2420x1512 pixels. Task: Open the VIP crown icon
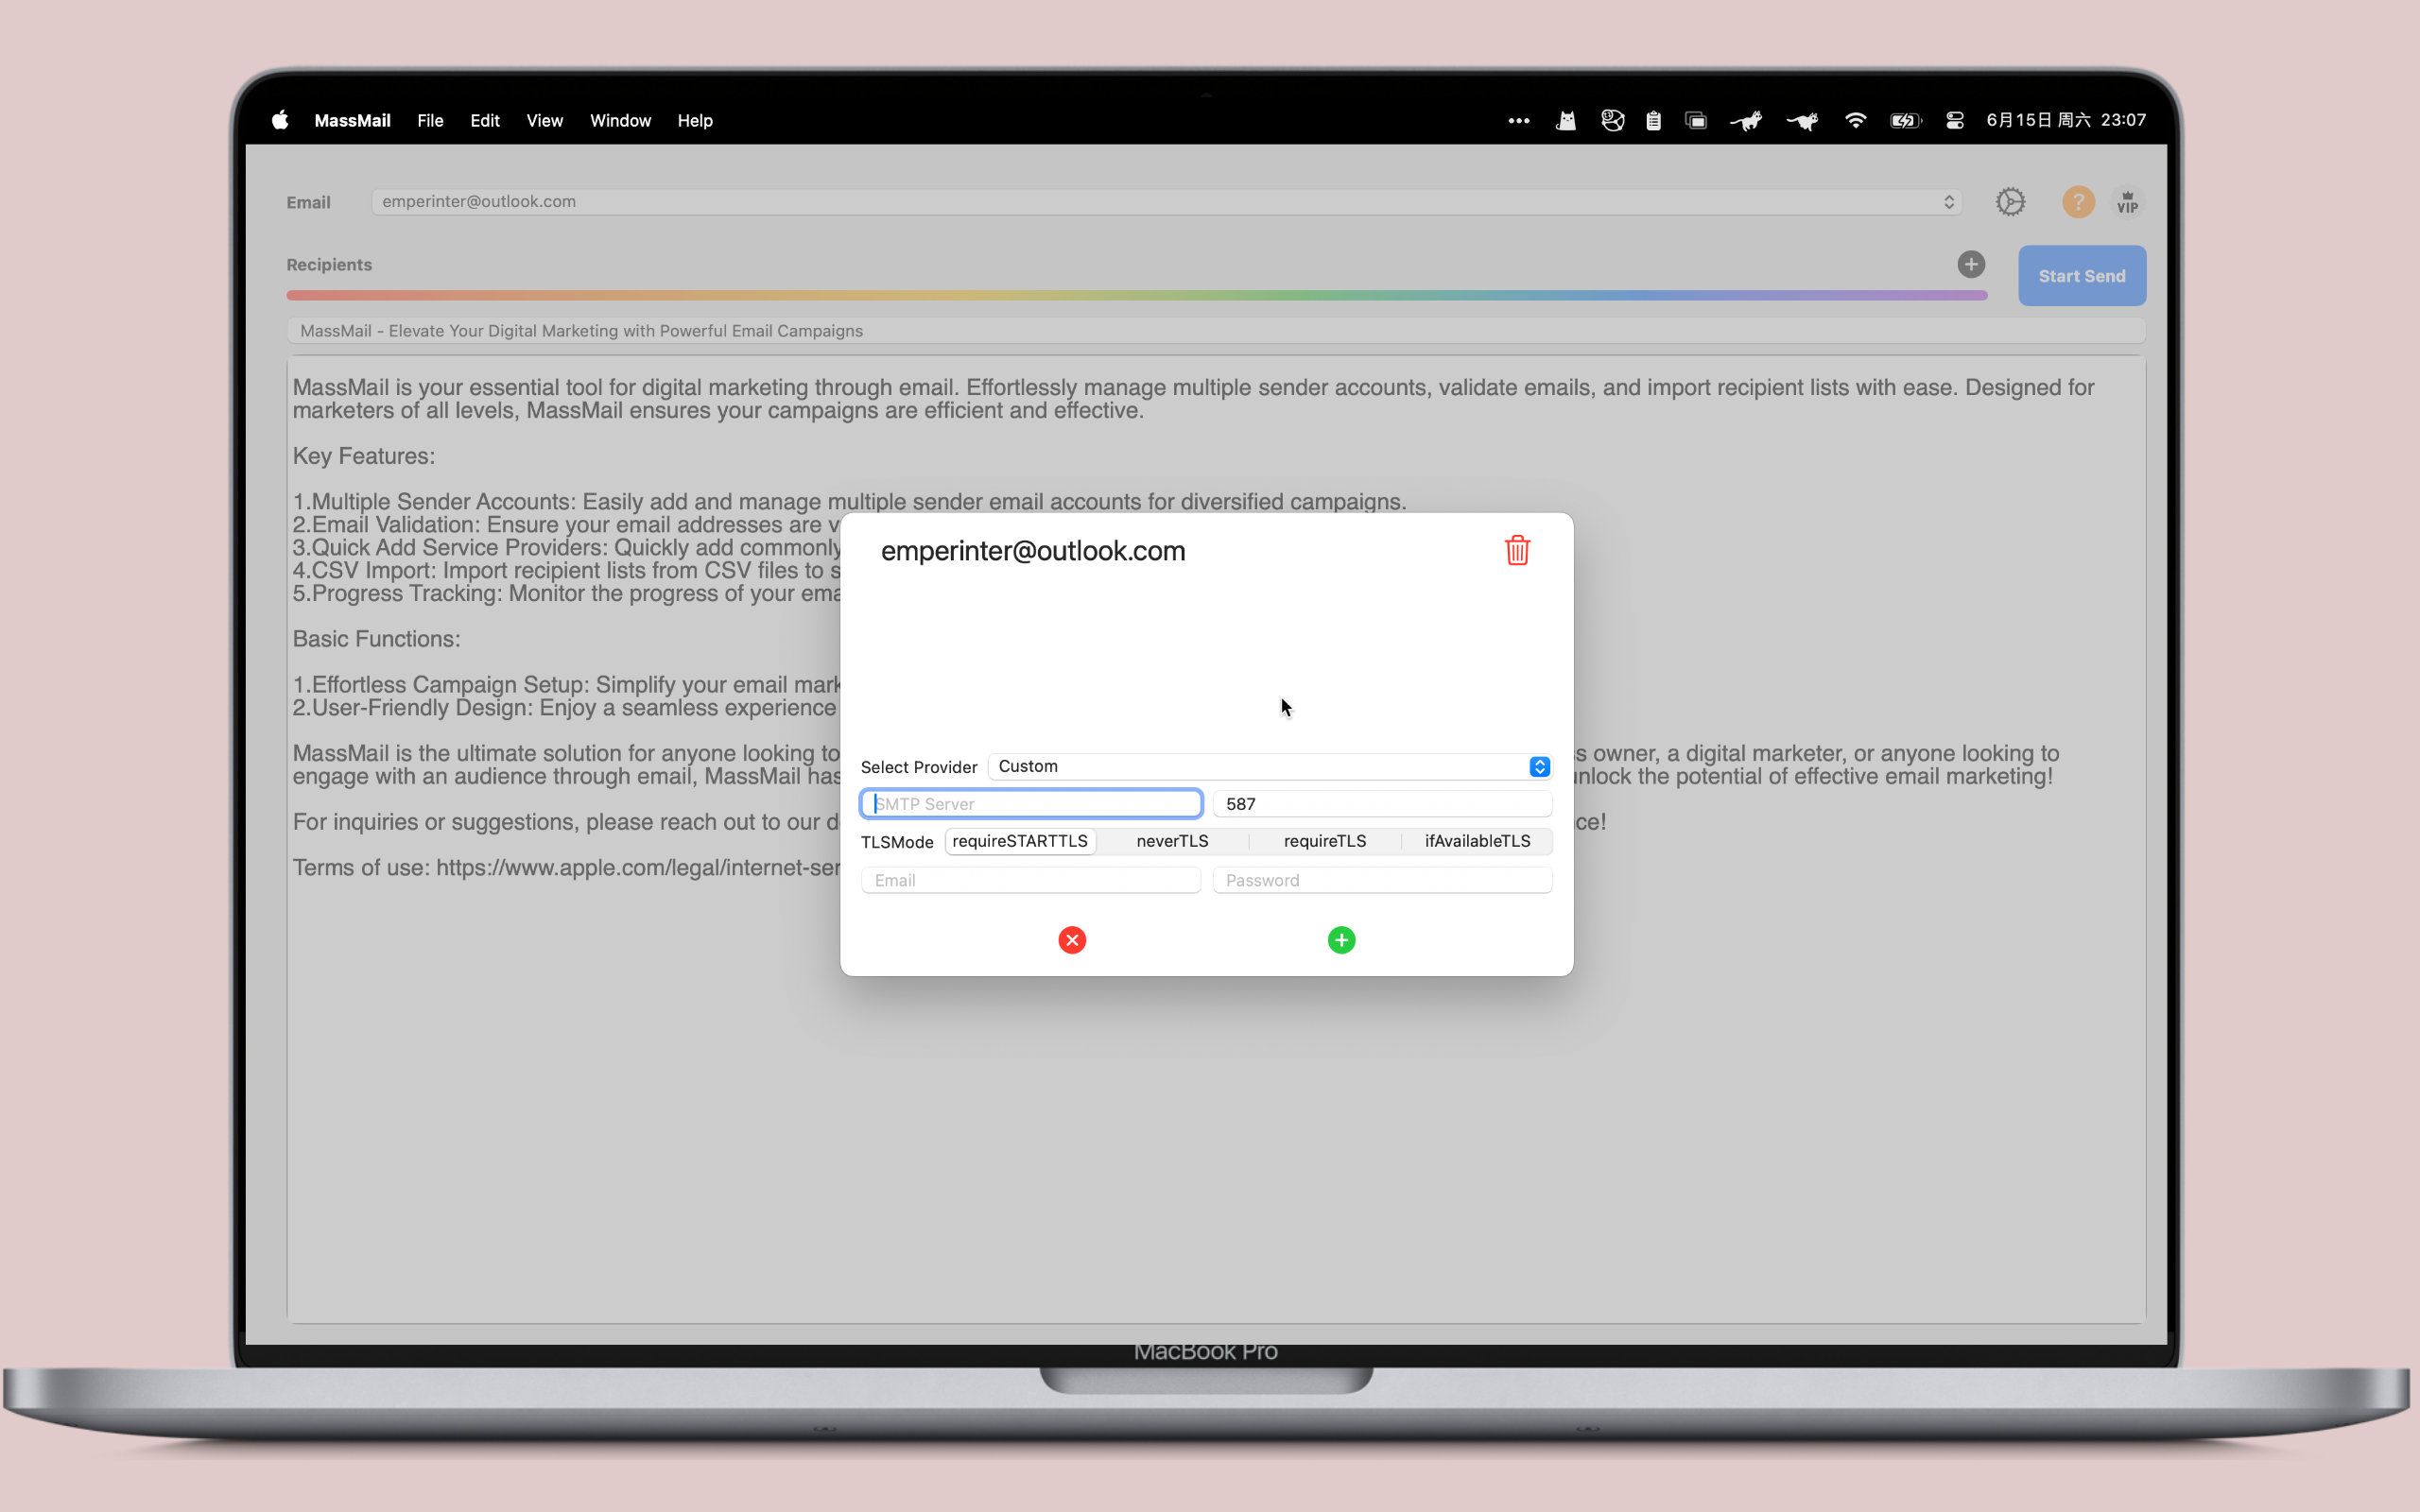[2127, 203]
